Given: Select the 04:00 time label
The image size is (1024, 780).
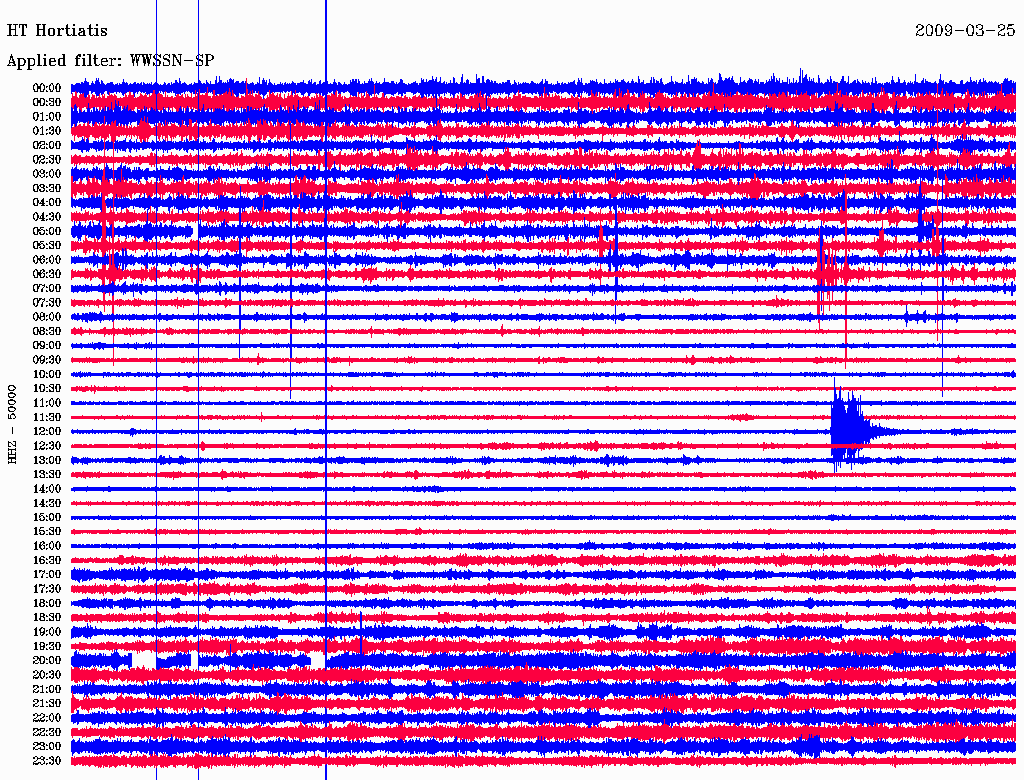Looking at the screenshot, I should (x=47, y=203).
